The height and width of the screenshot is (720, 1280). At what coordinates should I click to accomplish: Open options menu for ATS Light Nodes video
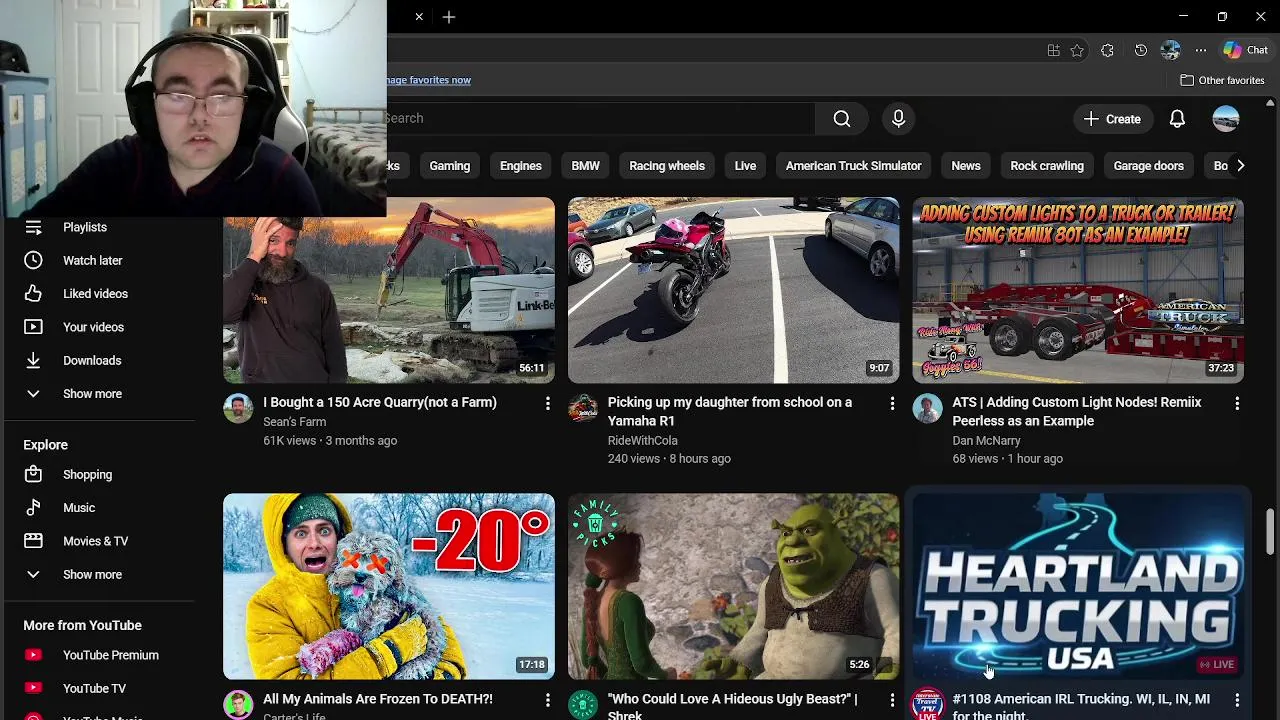click(1237, 403)
